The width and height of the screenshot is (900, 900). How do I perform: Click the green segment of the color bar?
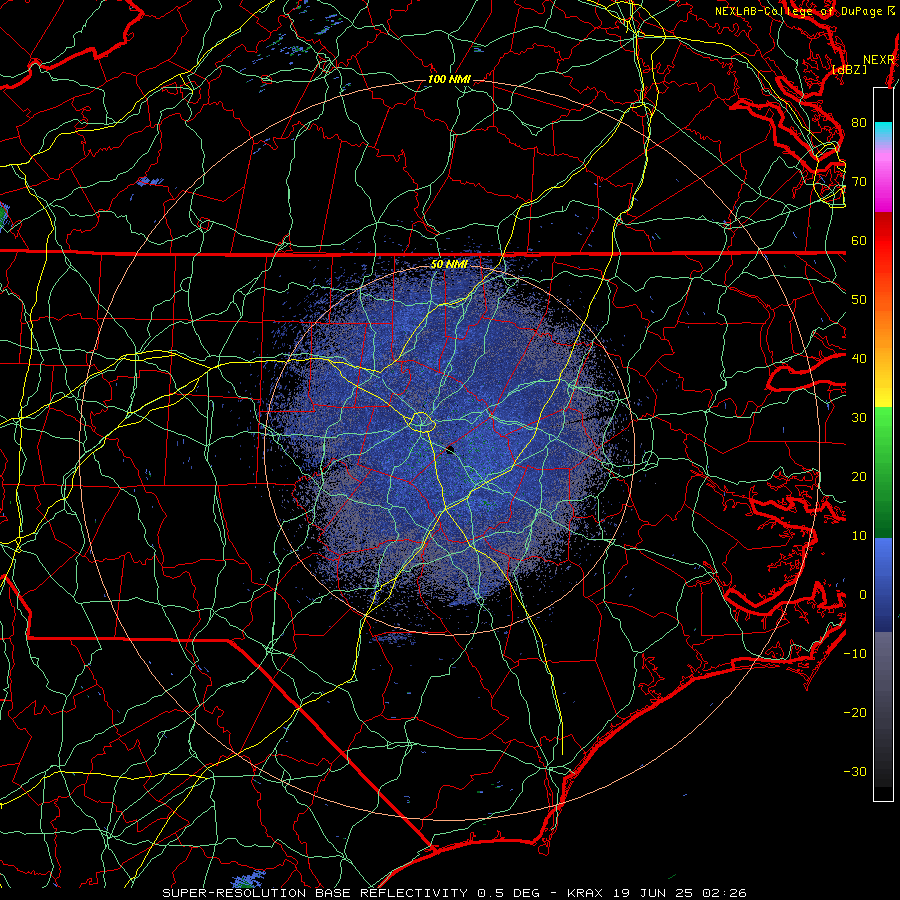click(883, 472)
